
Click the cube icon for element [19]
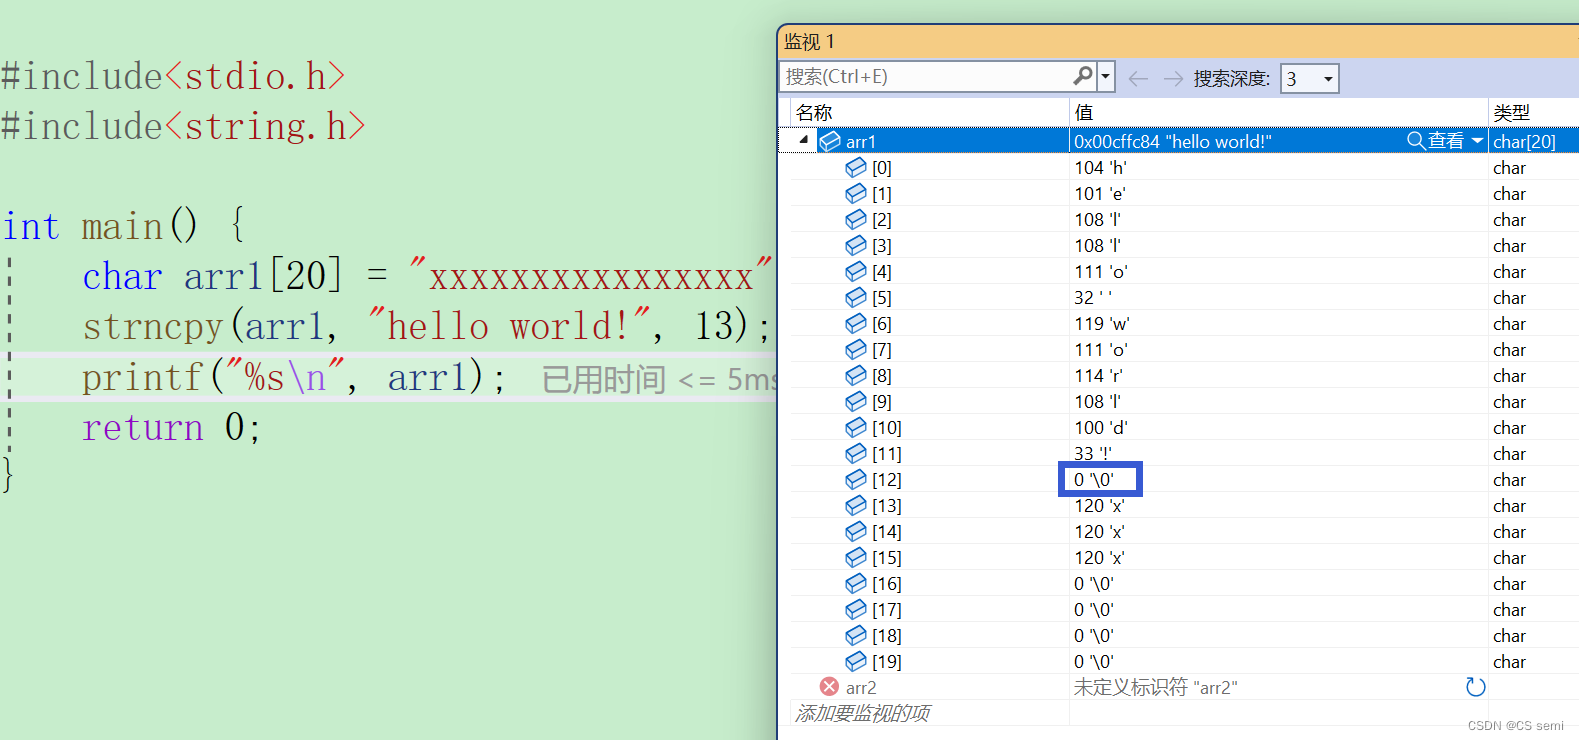click(856, 661)
